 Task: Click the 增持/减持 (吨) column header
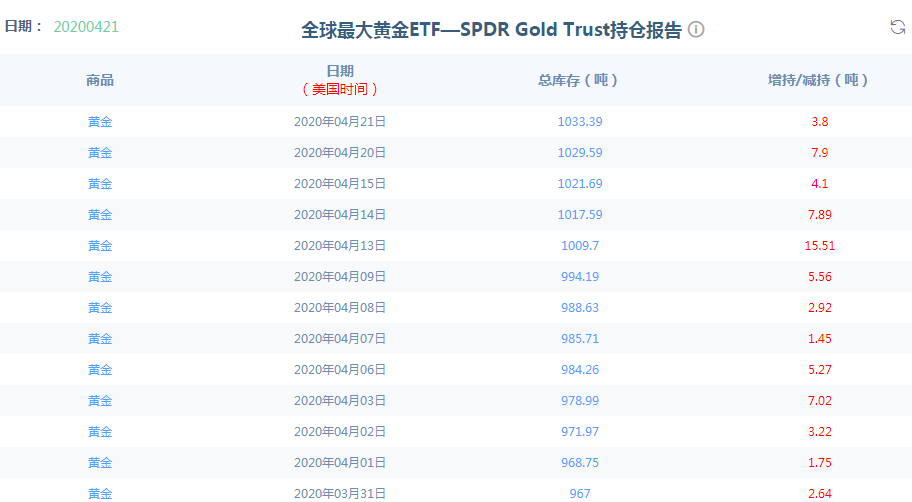(819, 80)
